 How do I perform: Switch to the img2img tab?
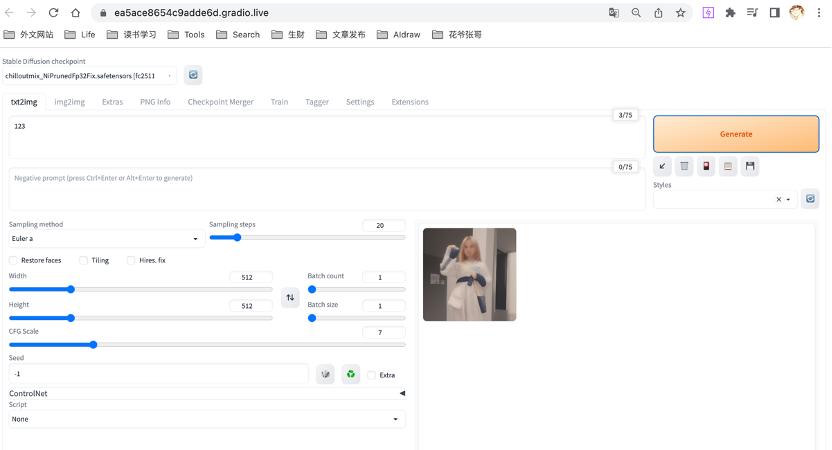(69, 102)
